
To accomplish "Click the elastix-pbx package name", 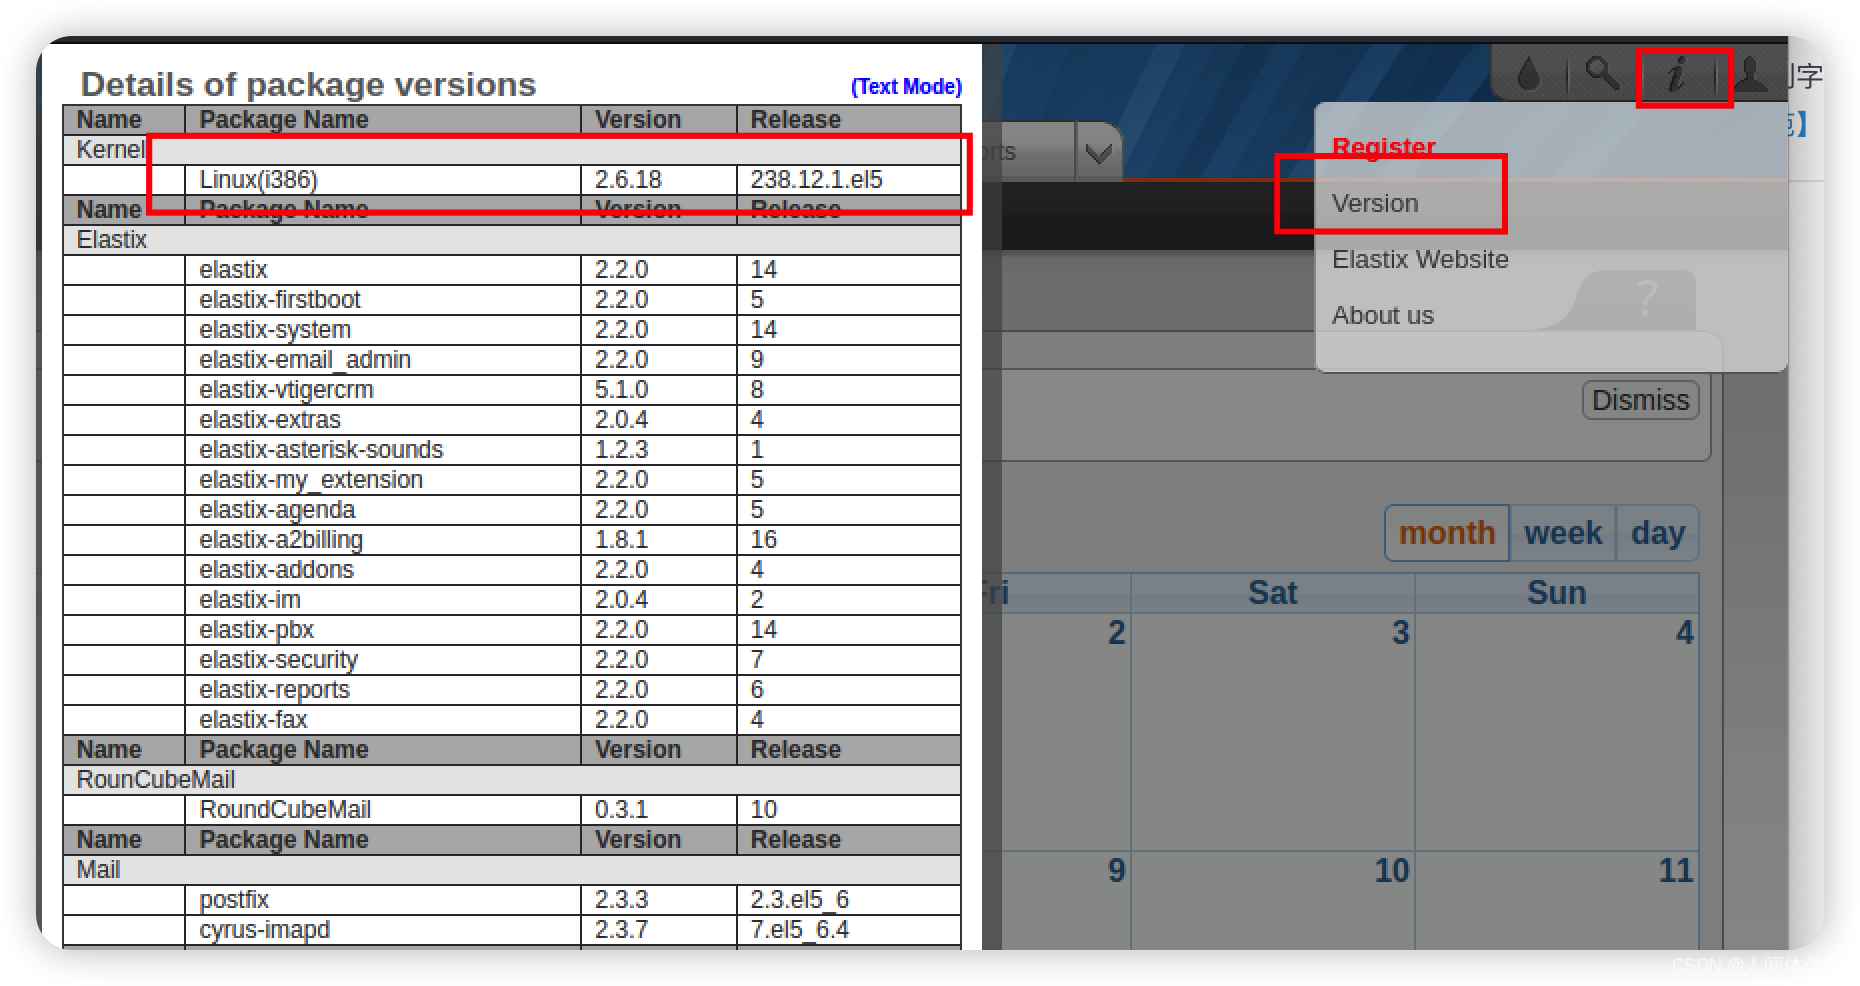I will pos(256,630).
